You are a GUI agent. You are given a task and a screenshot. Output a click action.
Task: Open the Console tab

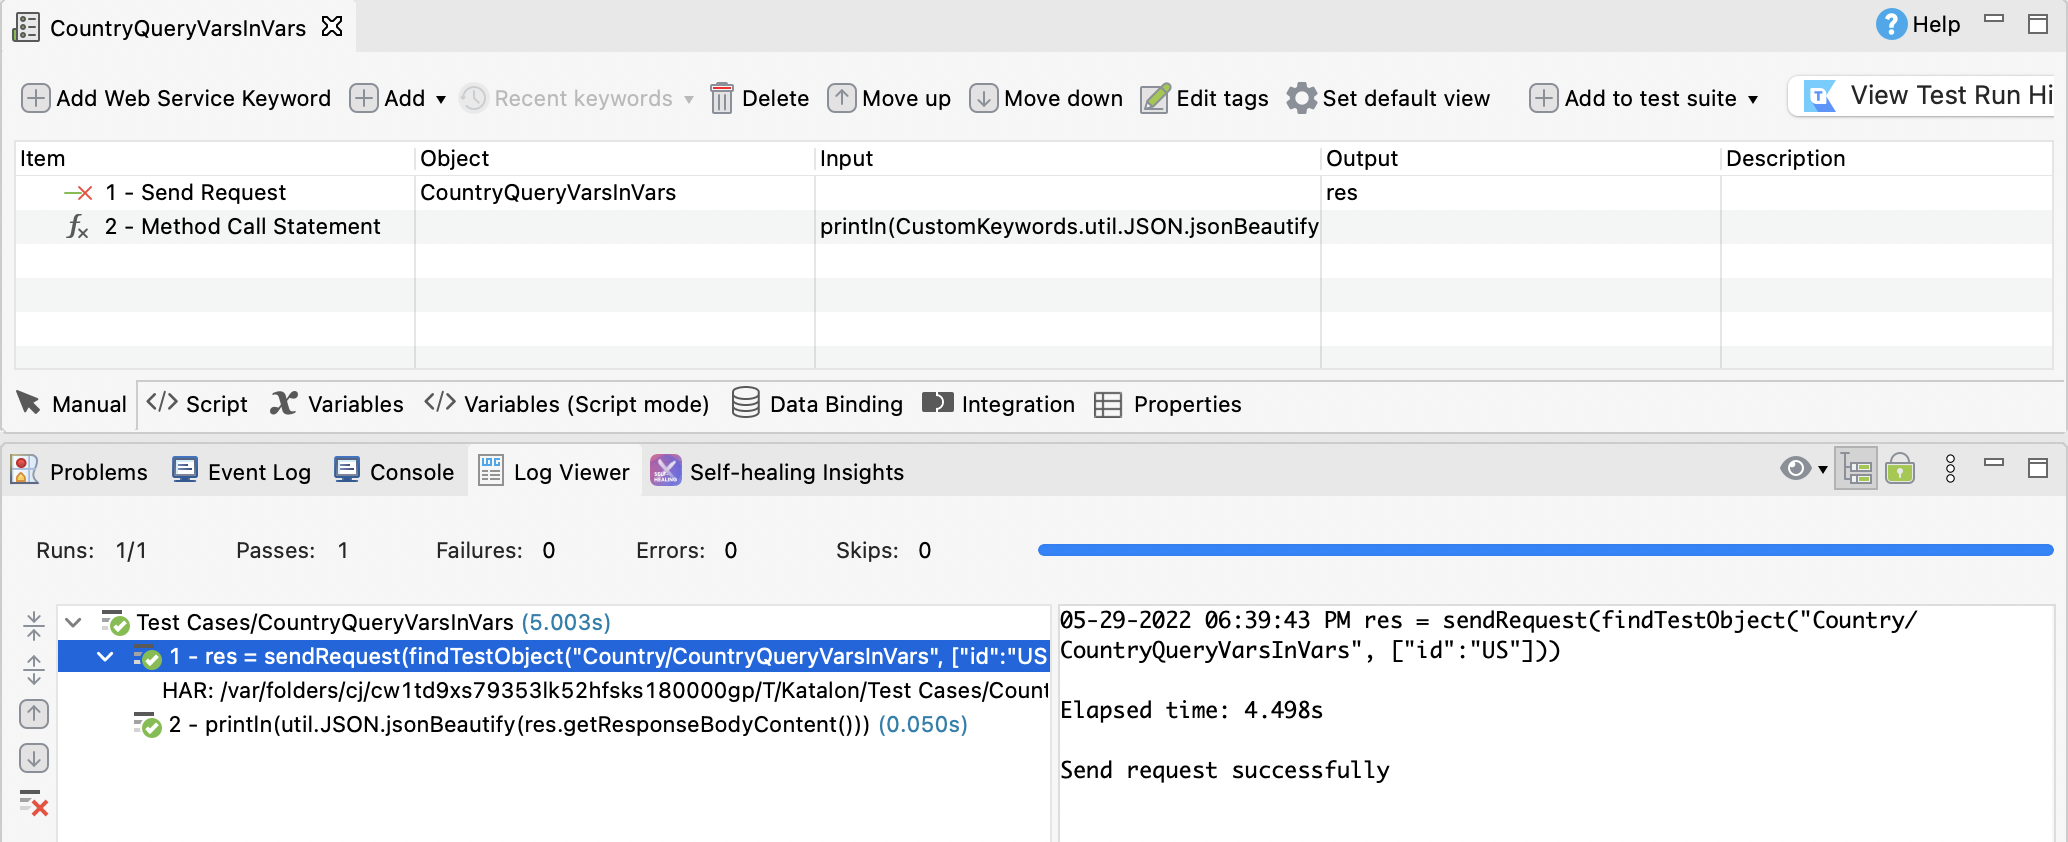coord(394,472)
